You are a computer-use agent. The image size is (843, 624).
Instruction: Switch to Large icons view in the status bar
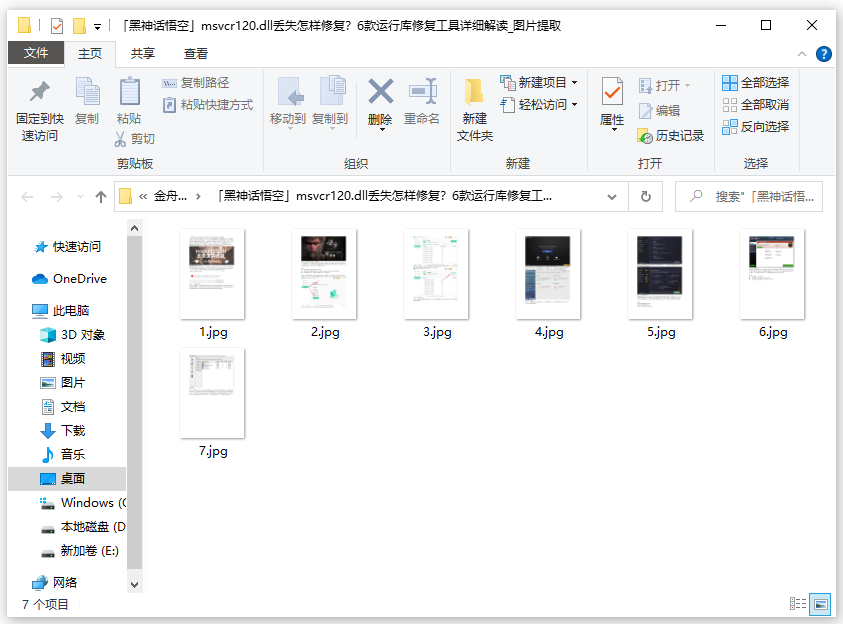point(820,604)
